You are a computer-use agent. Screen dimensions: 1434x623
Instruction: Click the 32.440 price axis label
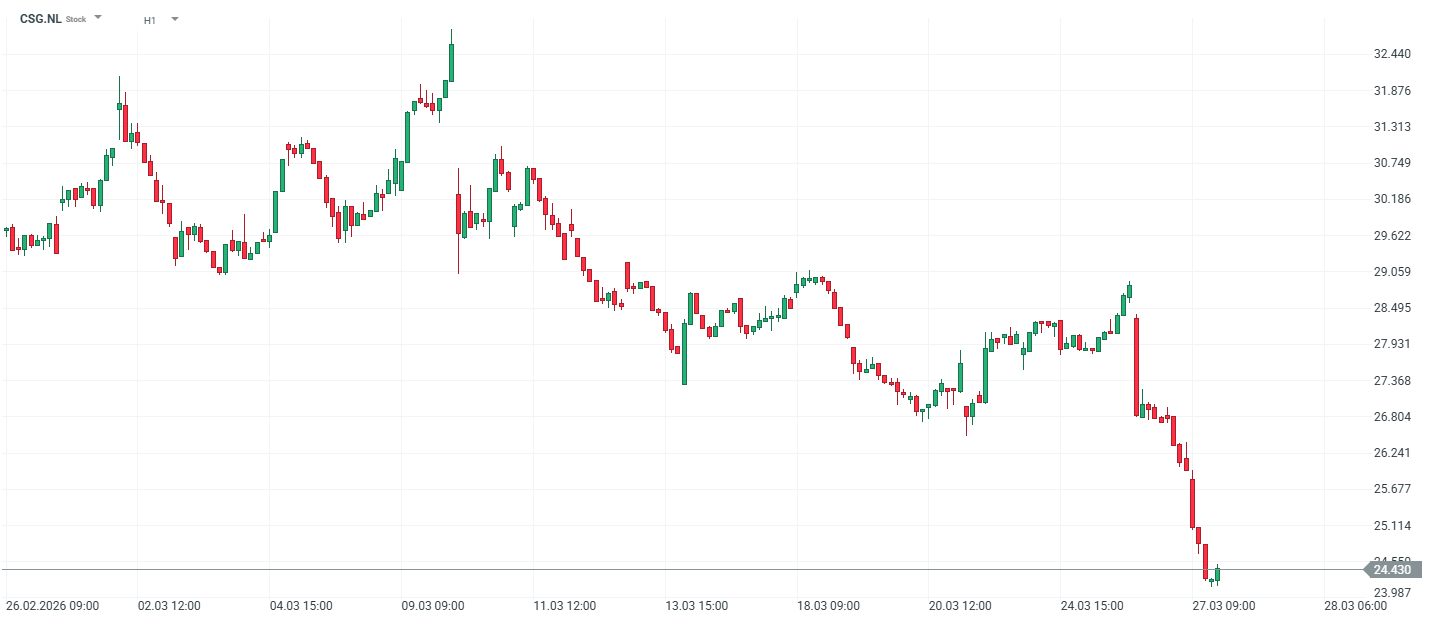click(1392, 54)
